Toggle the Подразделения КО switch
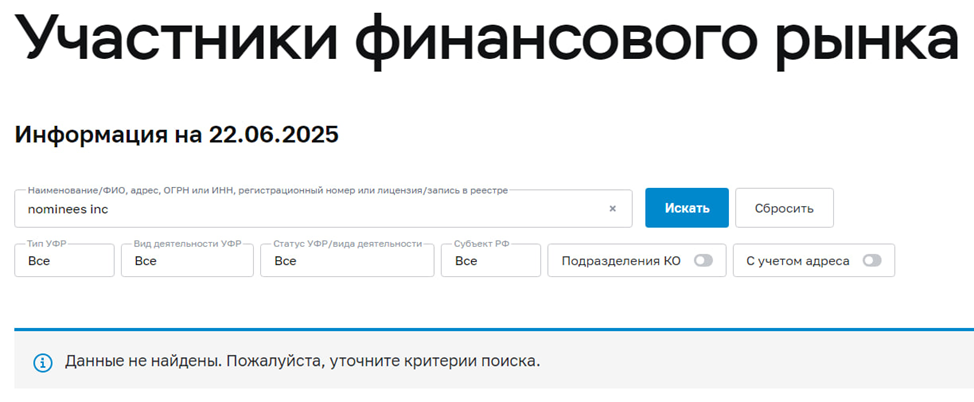974x402 pixels. click(x=703, y=261)
